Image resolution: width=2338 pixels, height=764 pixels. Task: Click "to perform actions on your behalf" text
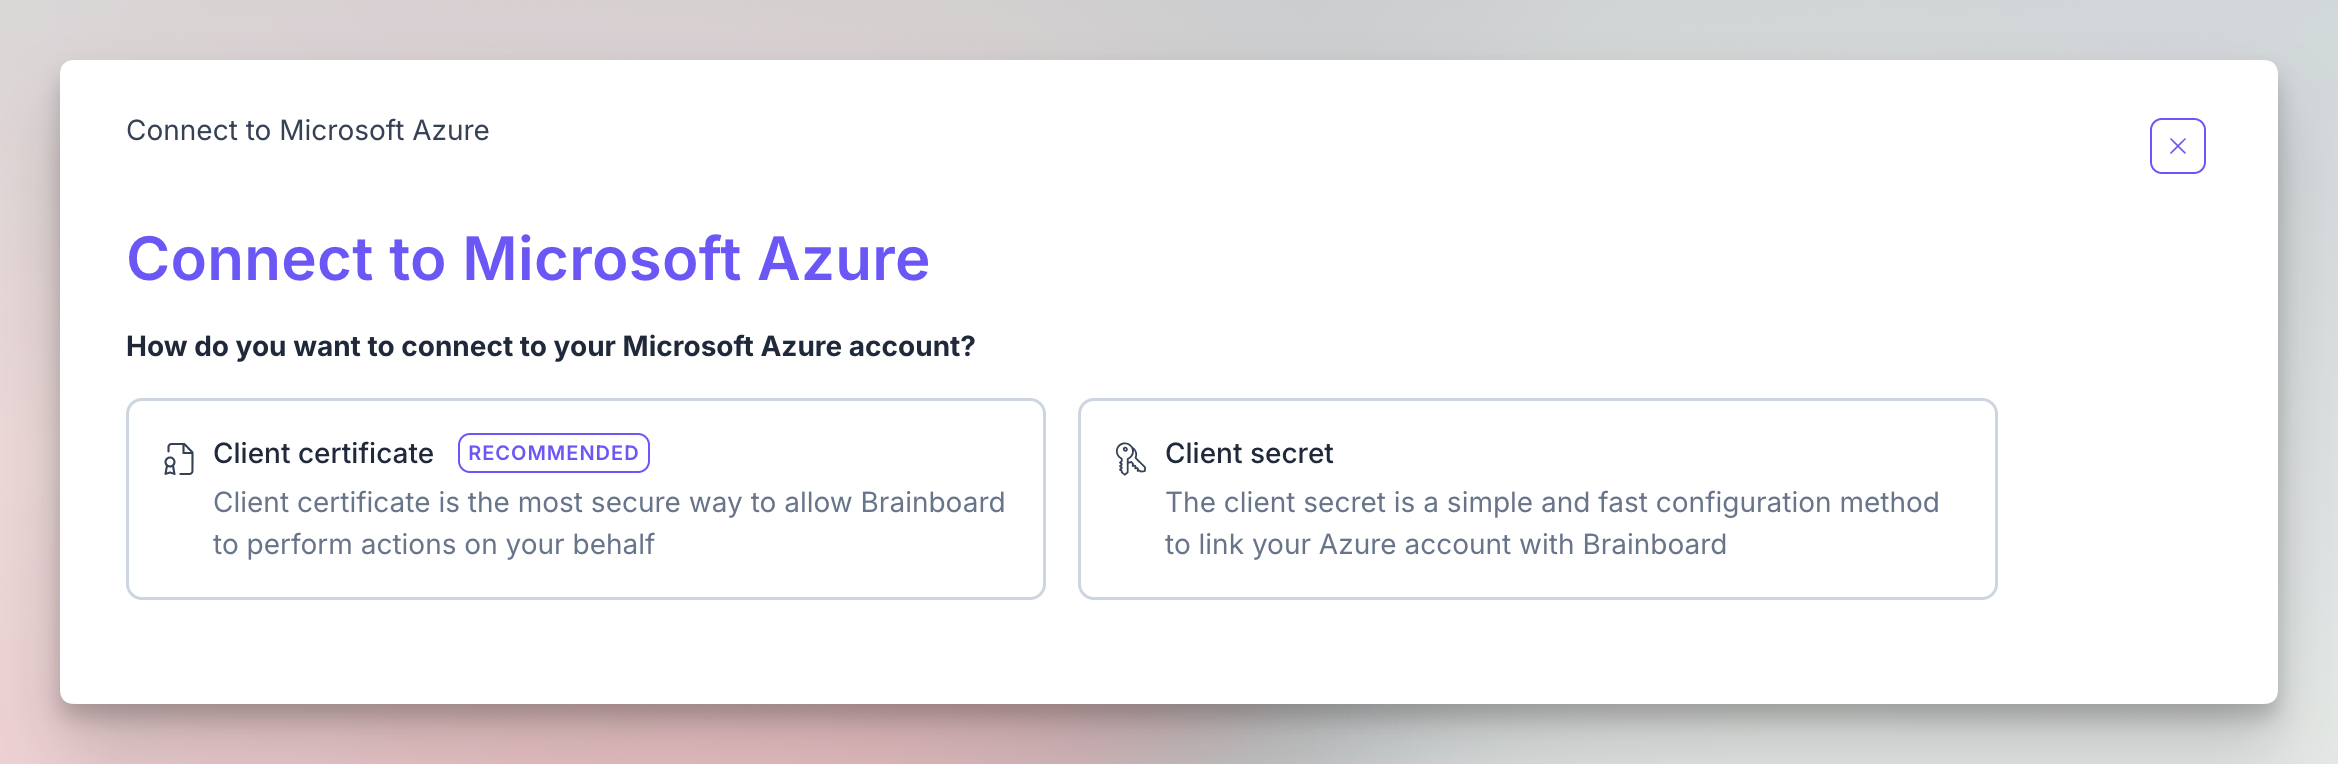point(433,544)
